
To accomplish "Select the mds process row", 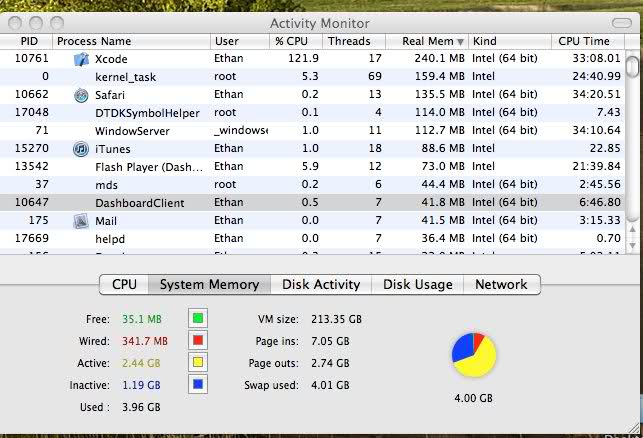I will click(x=312, y=185).
